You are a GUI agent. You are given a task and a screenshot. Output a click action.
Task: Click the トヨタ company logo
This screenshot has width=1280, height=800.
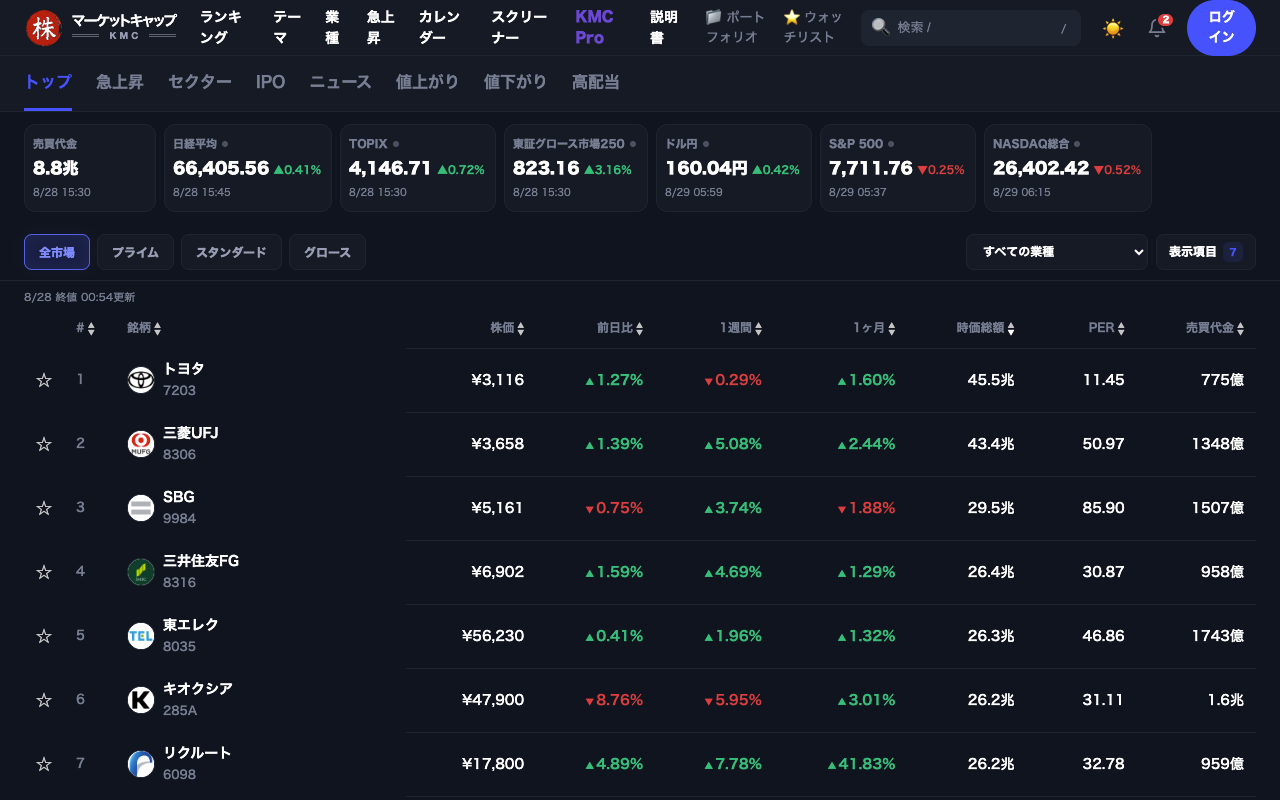point(141,380)
